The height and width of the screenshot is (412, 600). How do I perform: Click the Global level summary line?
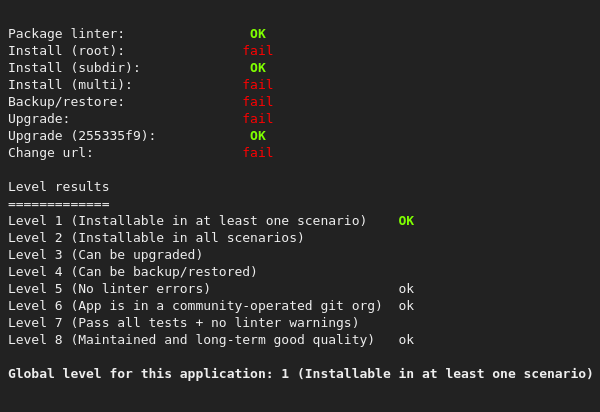click(x=300, y=374)
